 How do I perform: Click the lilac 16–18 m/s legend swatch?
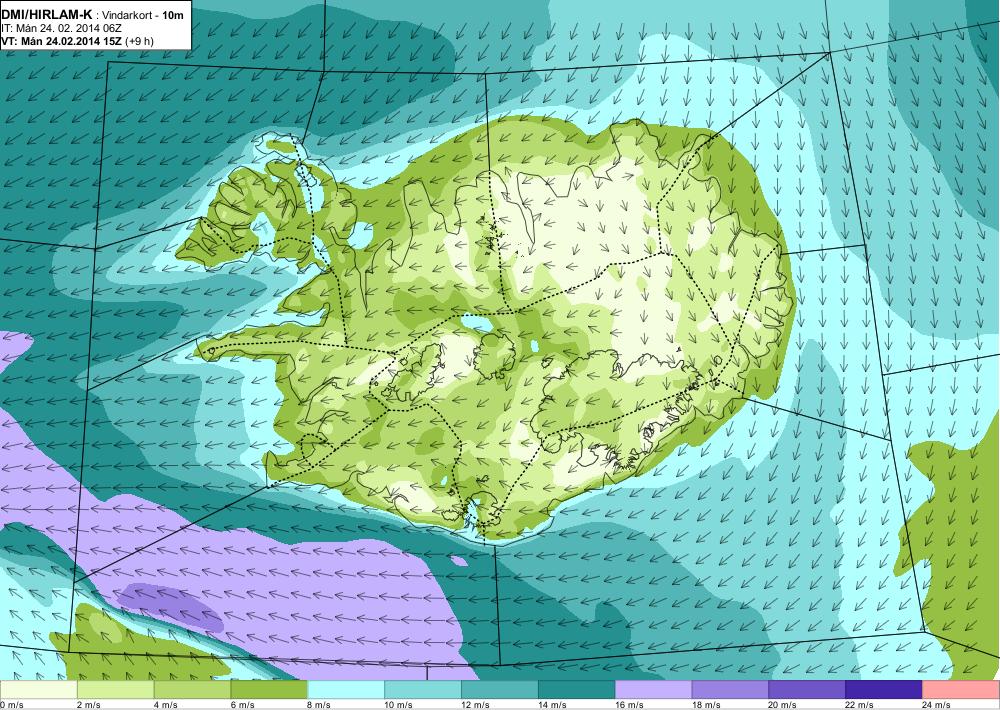tap(654, 690)
